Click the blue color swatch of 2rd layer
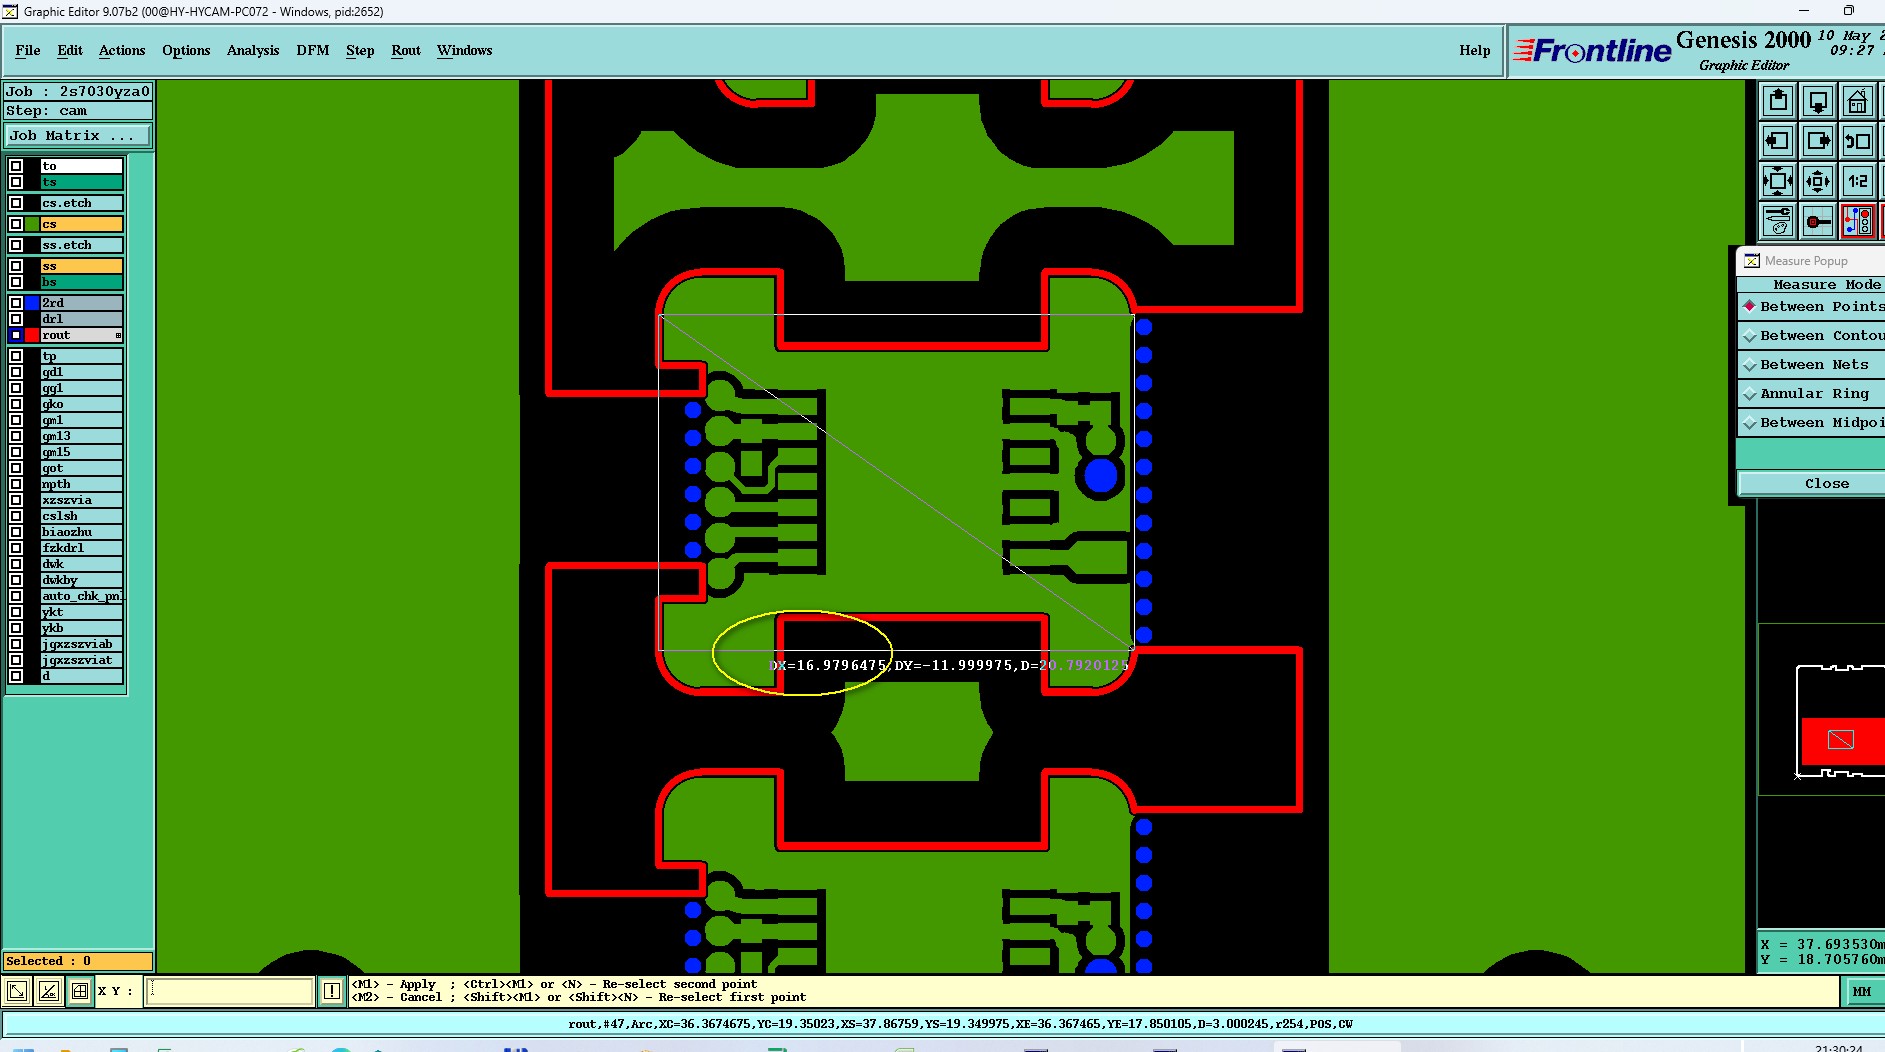1885x1052 pixels. pos(32,303)
